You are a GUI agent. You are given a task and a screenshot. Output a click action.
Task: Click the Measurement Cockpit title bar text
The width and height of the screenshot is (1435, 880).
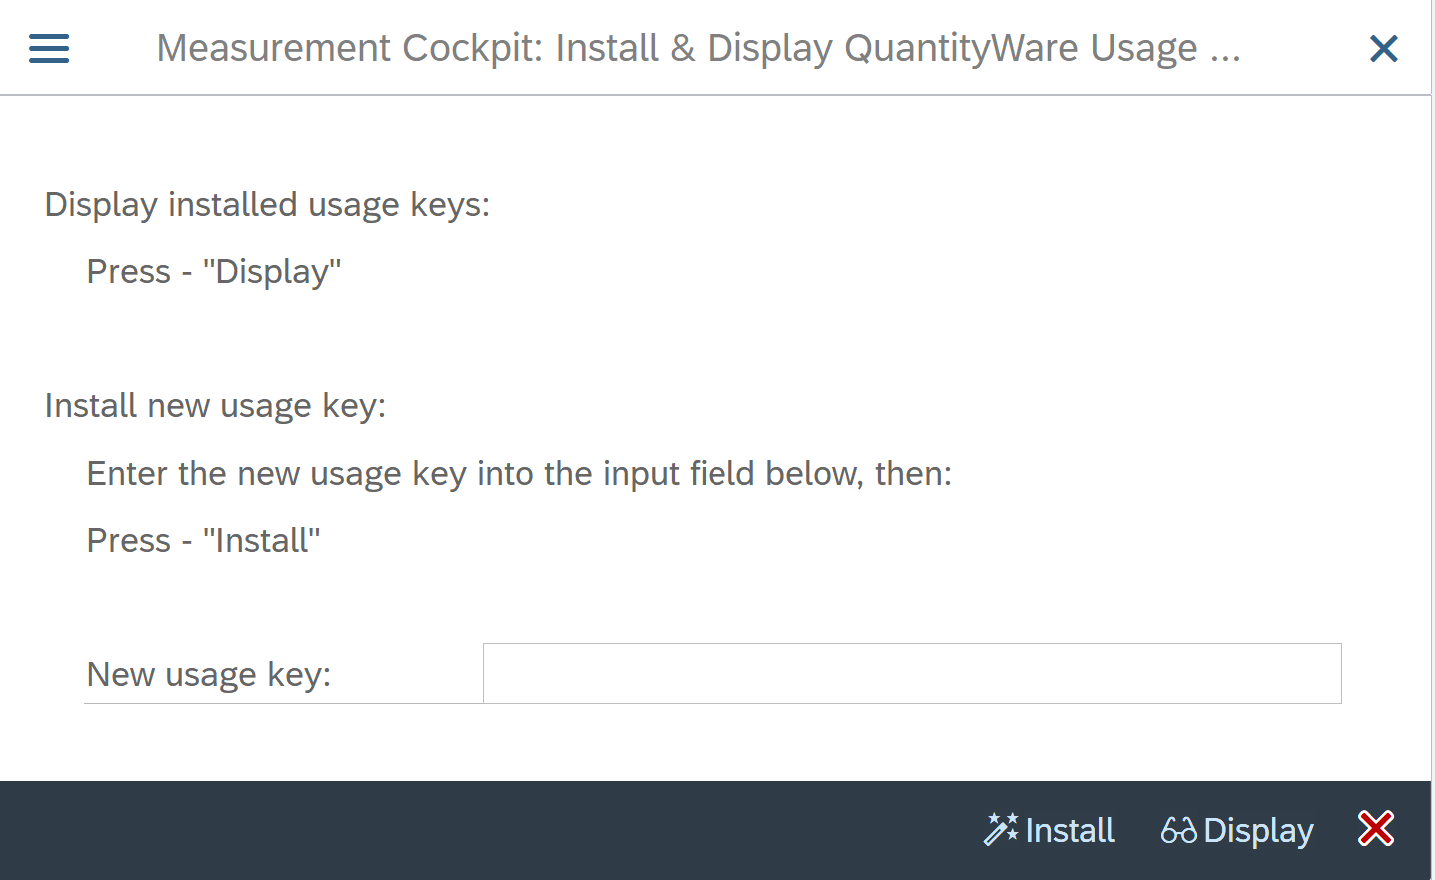point(700,47)
